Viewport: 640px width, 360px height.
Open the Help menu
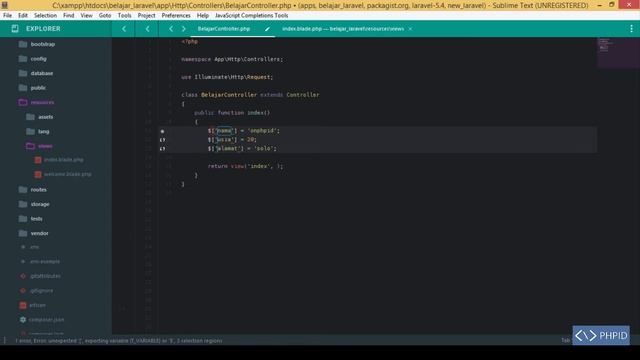pos(202,16)
